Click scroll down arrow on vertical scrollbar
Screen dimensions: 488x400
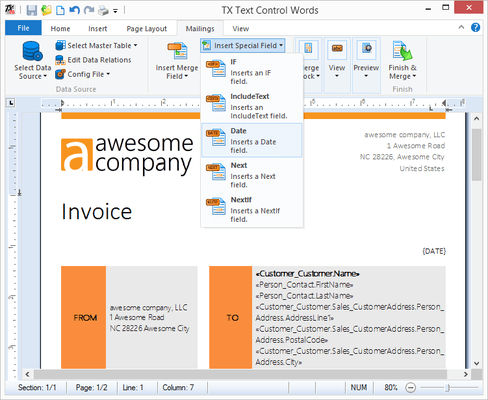point(477,363)
